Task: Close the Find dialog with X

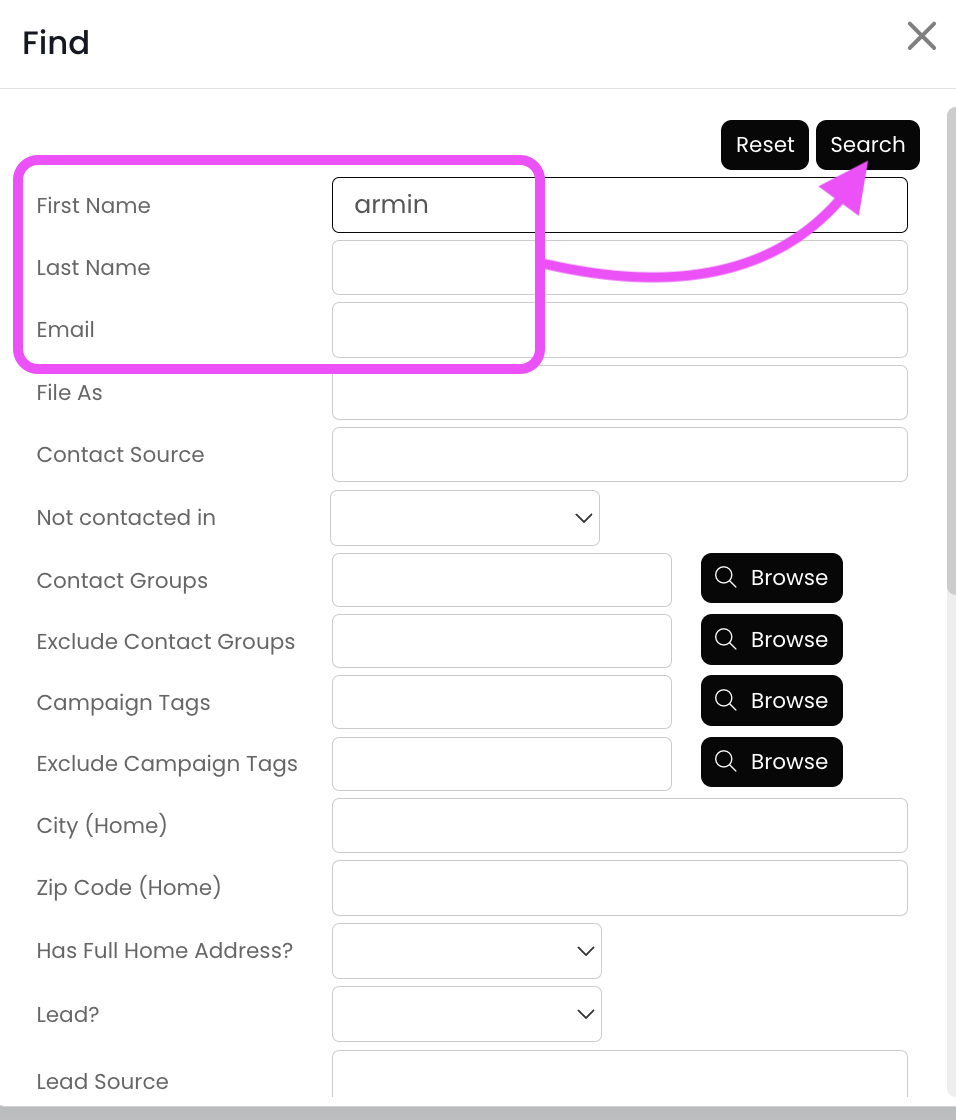Action: point(921,37)
